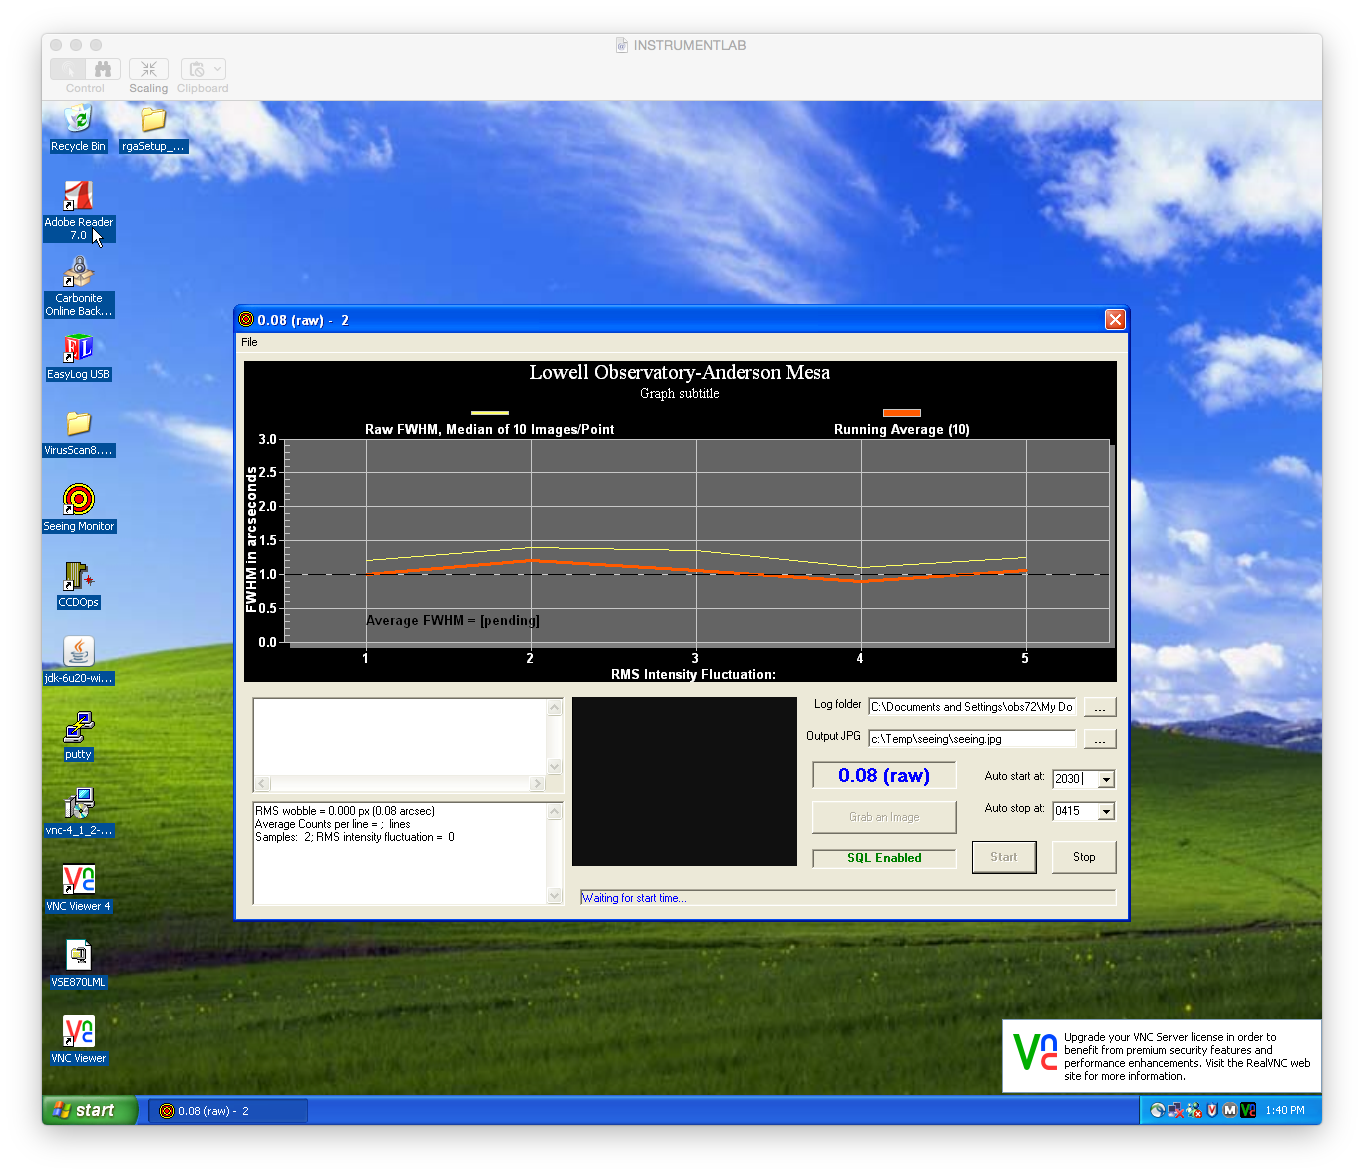Viewport: 1364px width, 1175px height.
Task: Click scroll-down arrow of RMS log box
Action: click(x=555, y=896)
